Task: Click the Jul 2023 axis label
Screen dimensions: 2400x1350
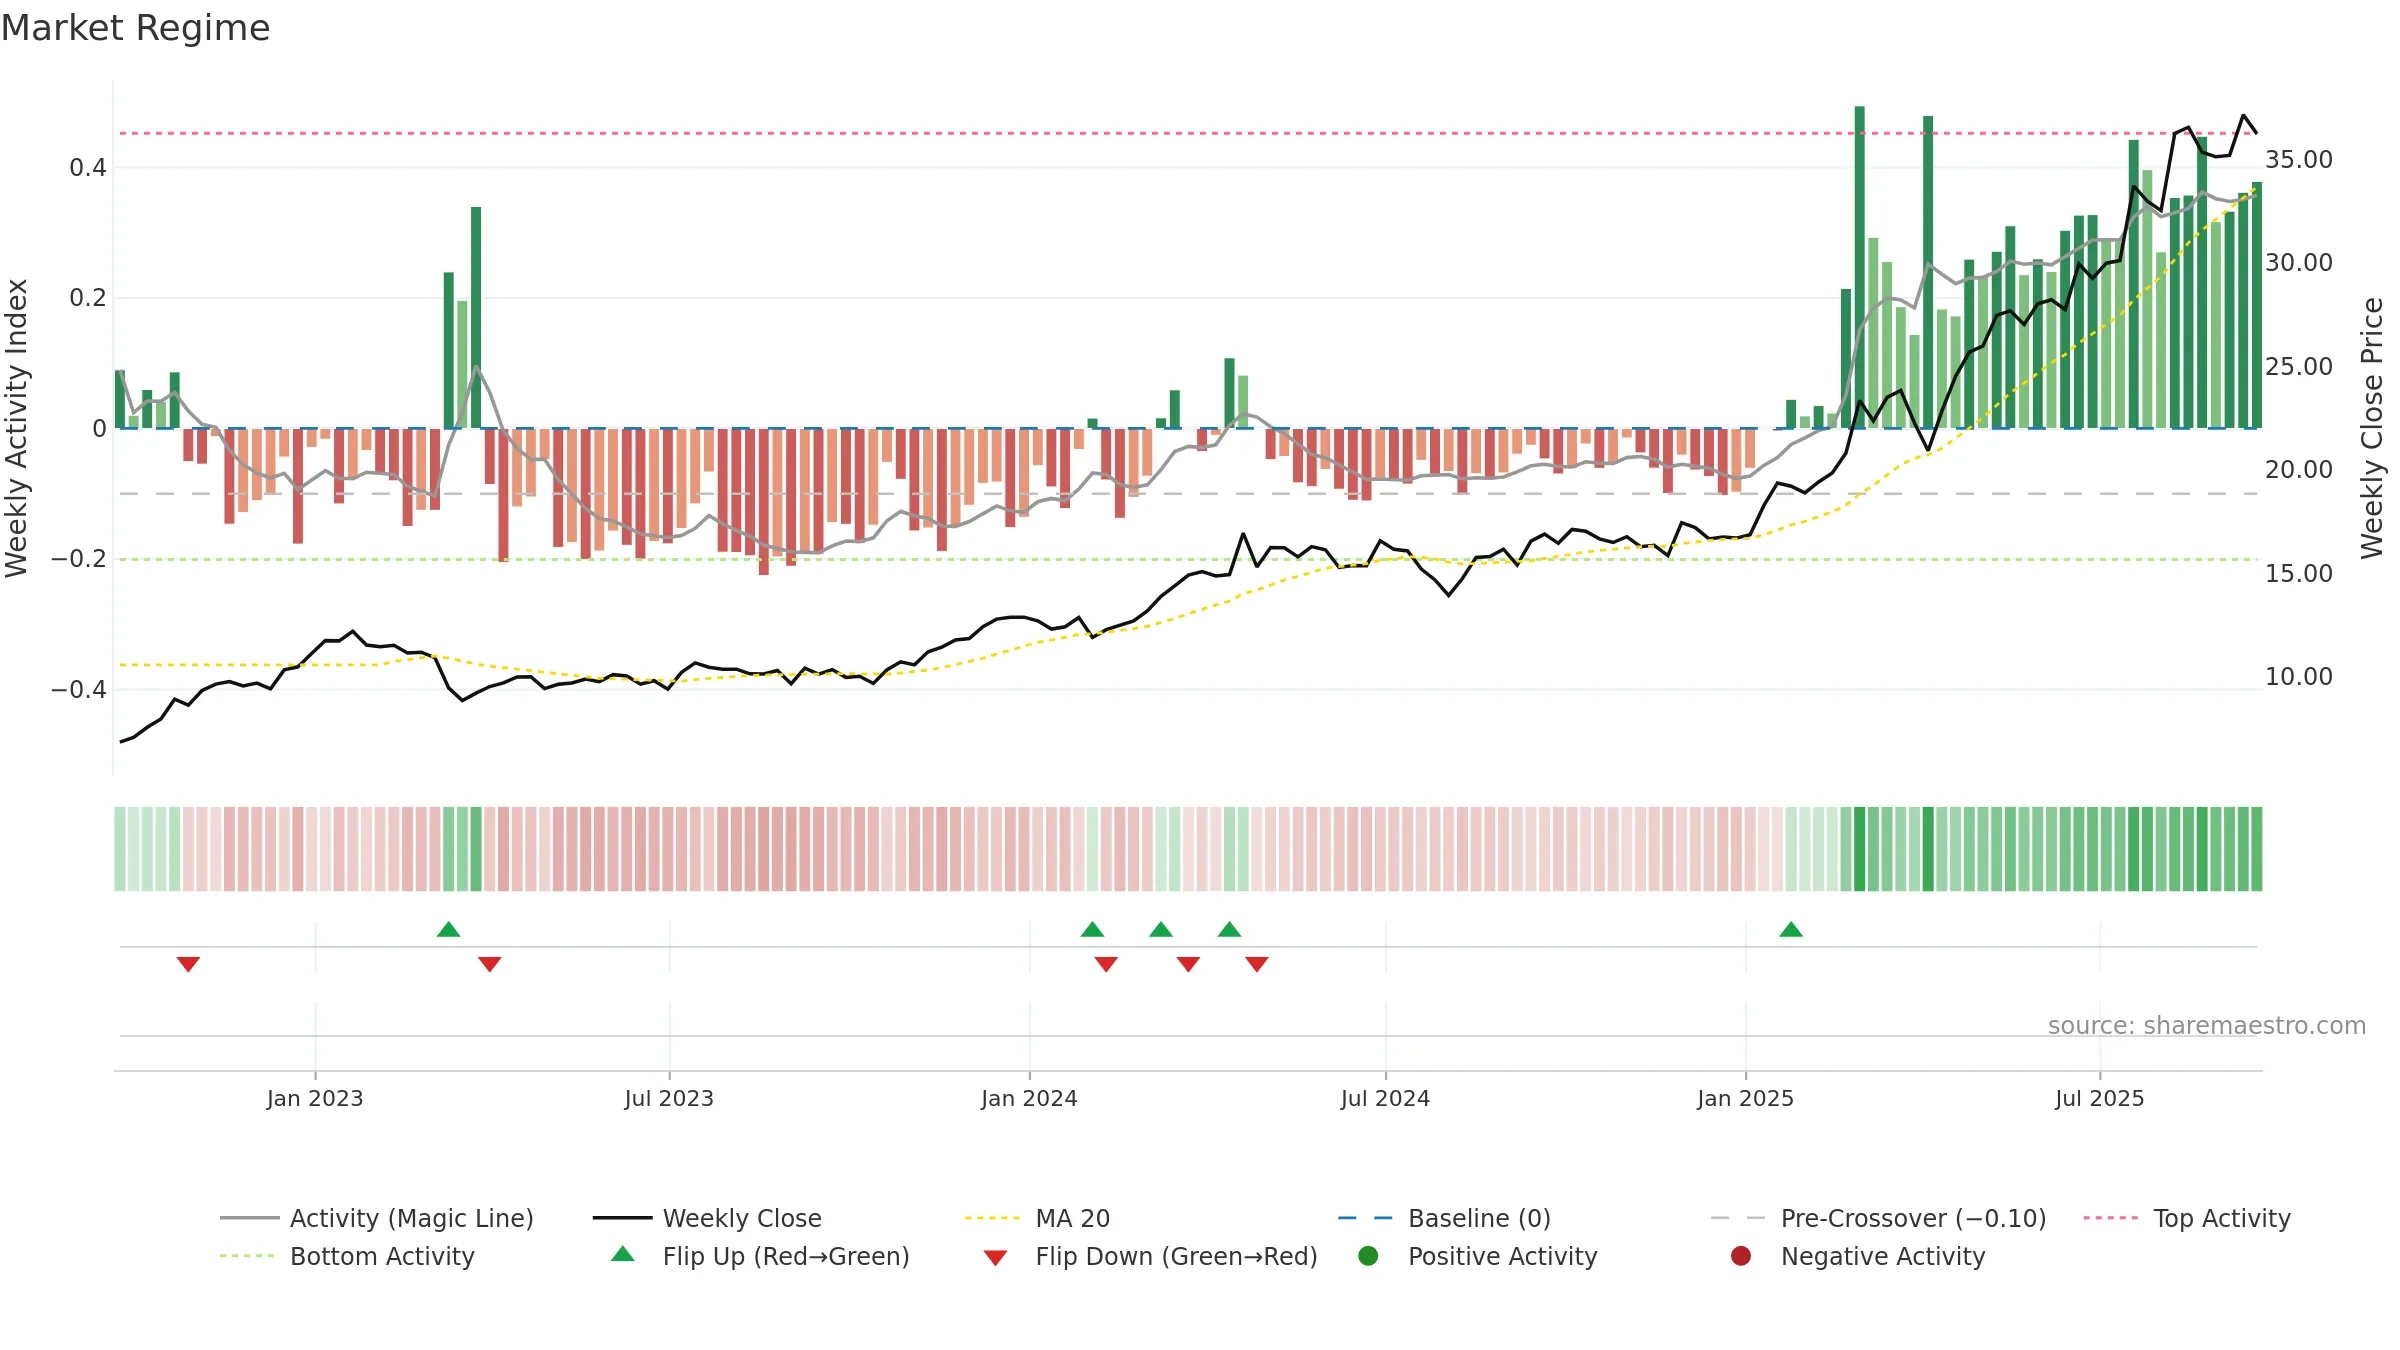Action: click(669, 1099)
